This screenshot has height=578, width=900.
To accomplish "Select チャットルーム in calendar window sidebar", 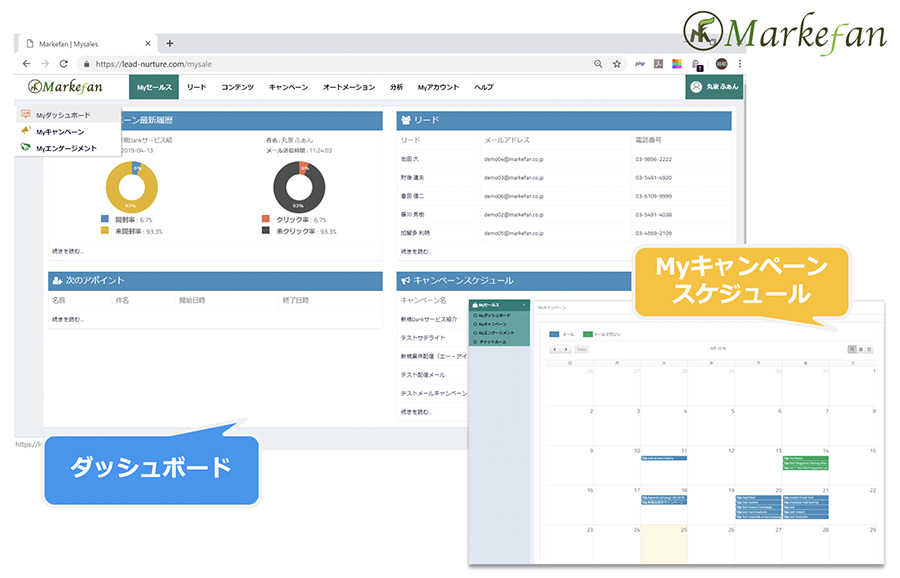I will point(492,342).
